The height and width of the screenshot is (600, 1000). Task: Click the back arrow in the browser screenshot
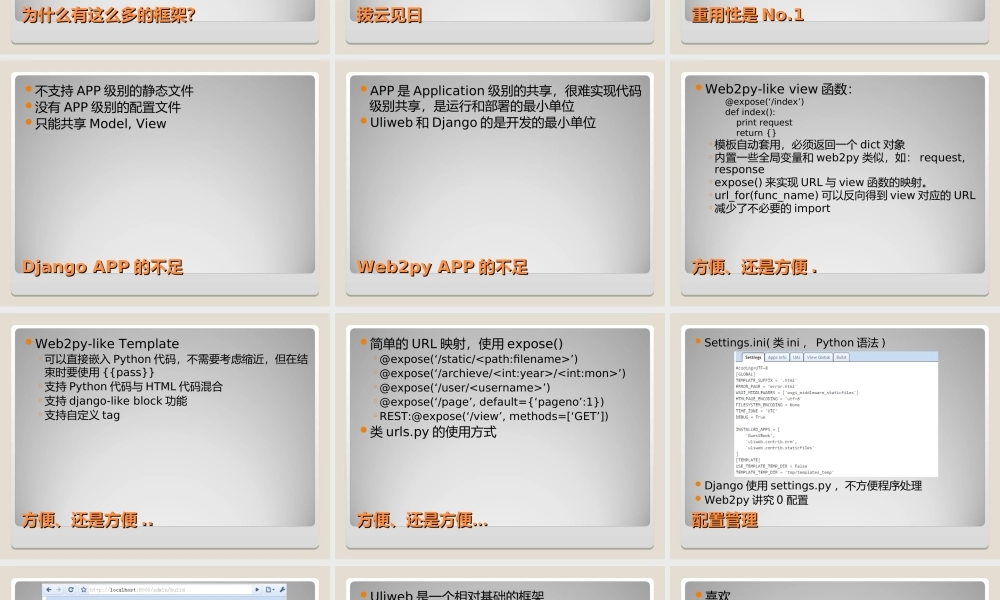pyautogui.click(x=48, y=589)
